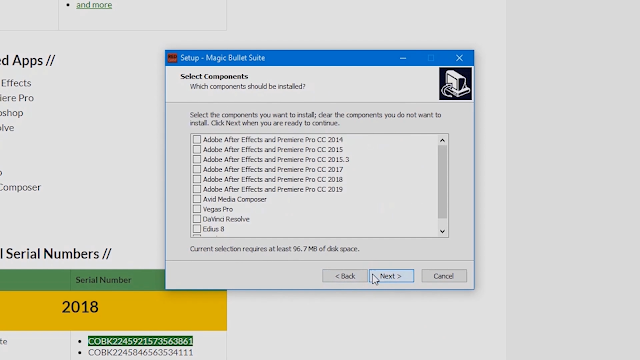Click the component list scrollbar thumb
Viewport: 640px width, 360px height.
[x=442, y=182]
